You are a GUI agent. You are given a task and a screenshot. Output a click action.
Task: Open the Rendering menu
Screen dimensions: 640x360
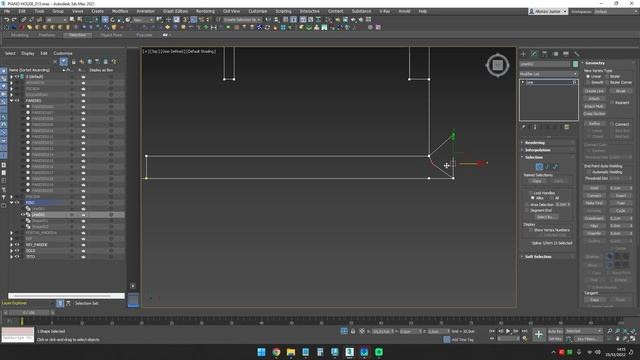coord(205,11)
